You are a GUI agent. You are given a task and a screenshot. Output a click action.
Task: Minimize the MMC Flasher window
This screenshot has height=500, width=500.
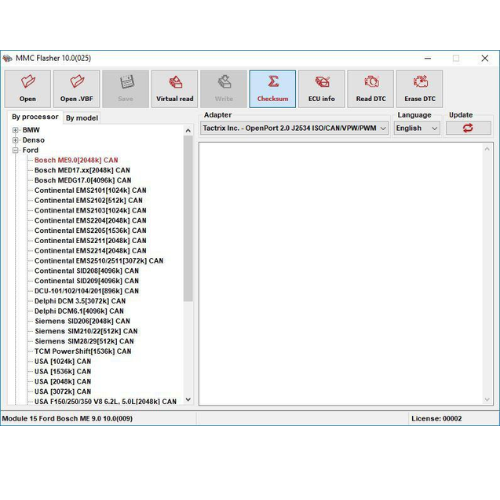(x=428, y=59)
